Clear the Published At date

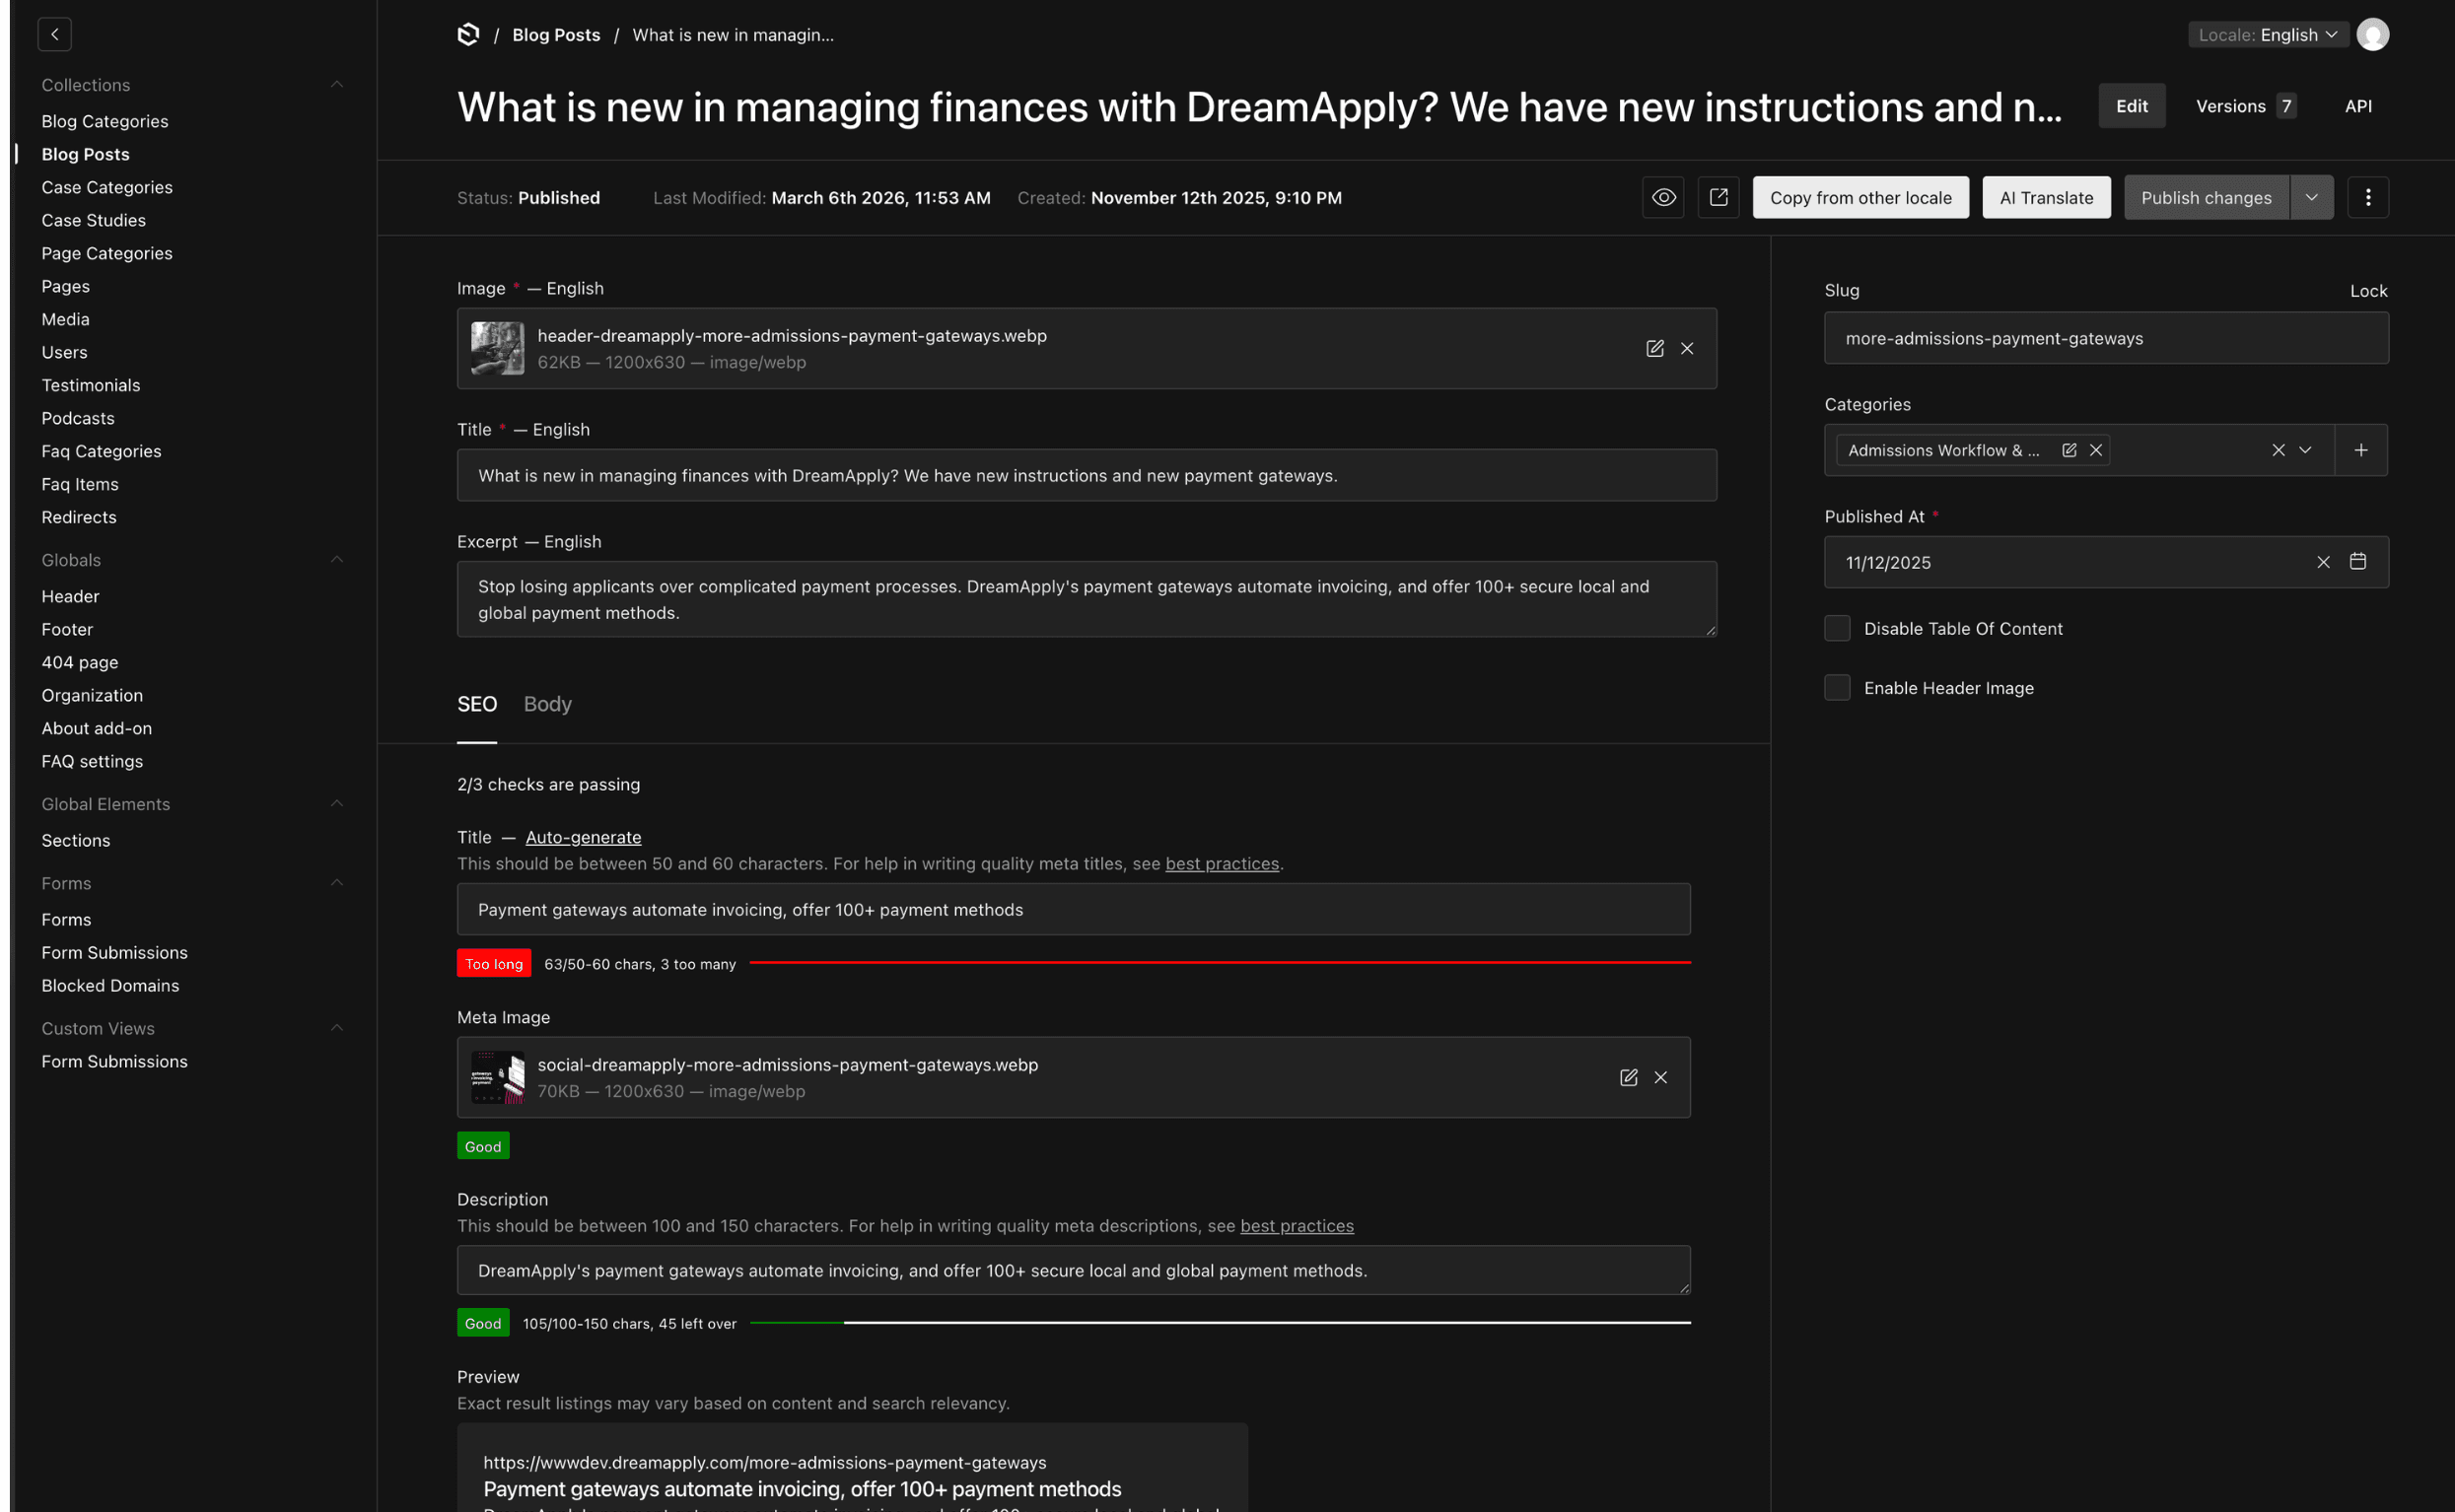pos(2323,562)
